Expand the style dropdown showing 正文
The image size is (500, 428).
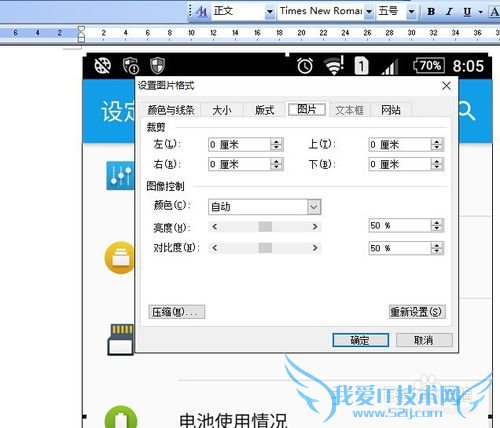270,12
